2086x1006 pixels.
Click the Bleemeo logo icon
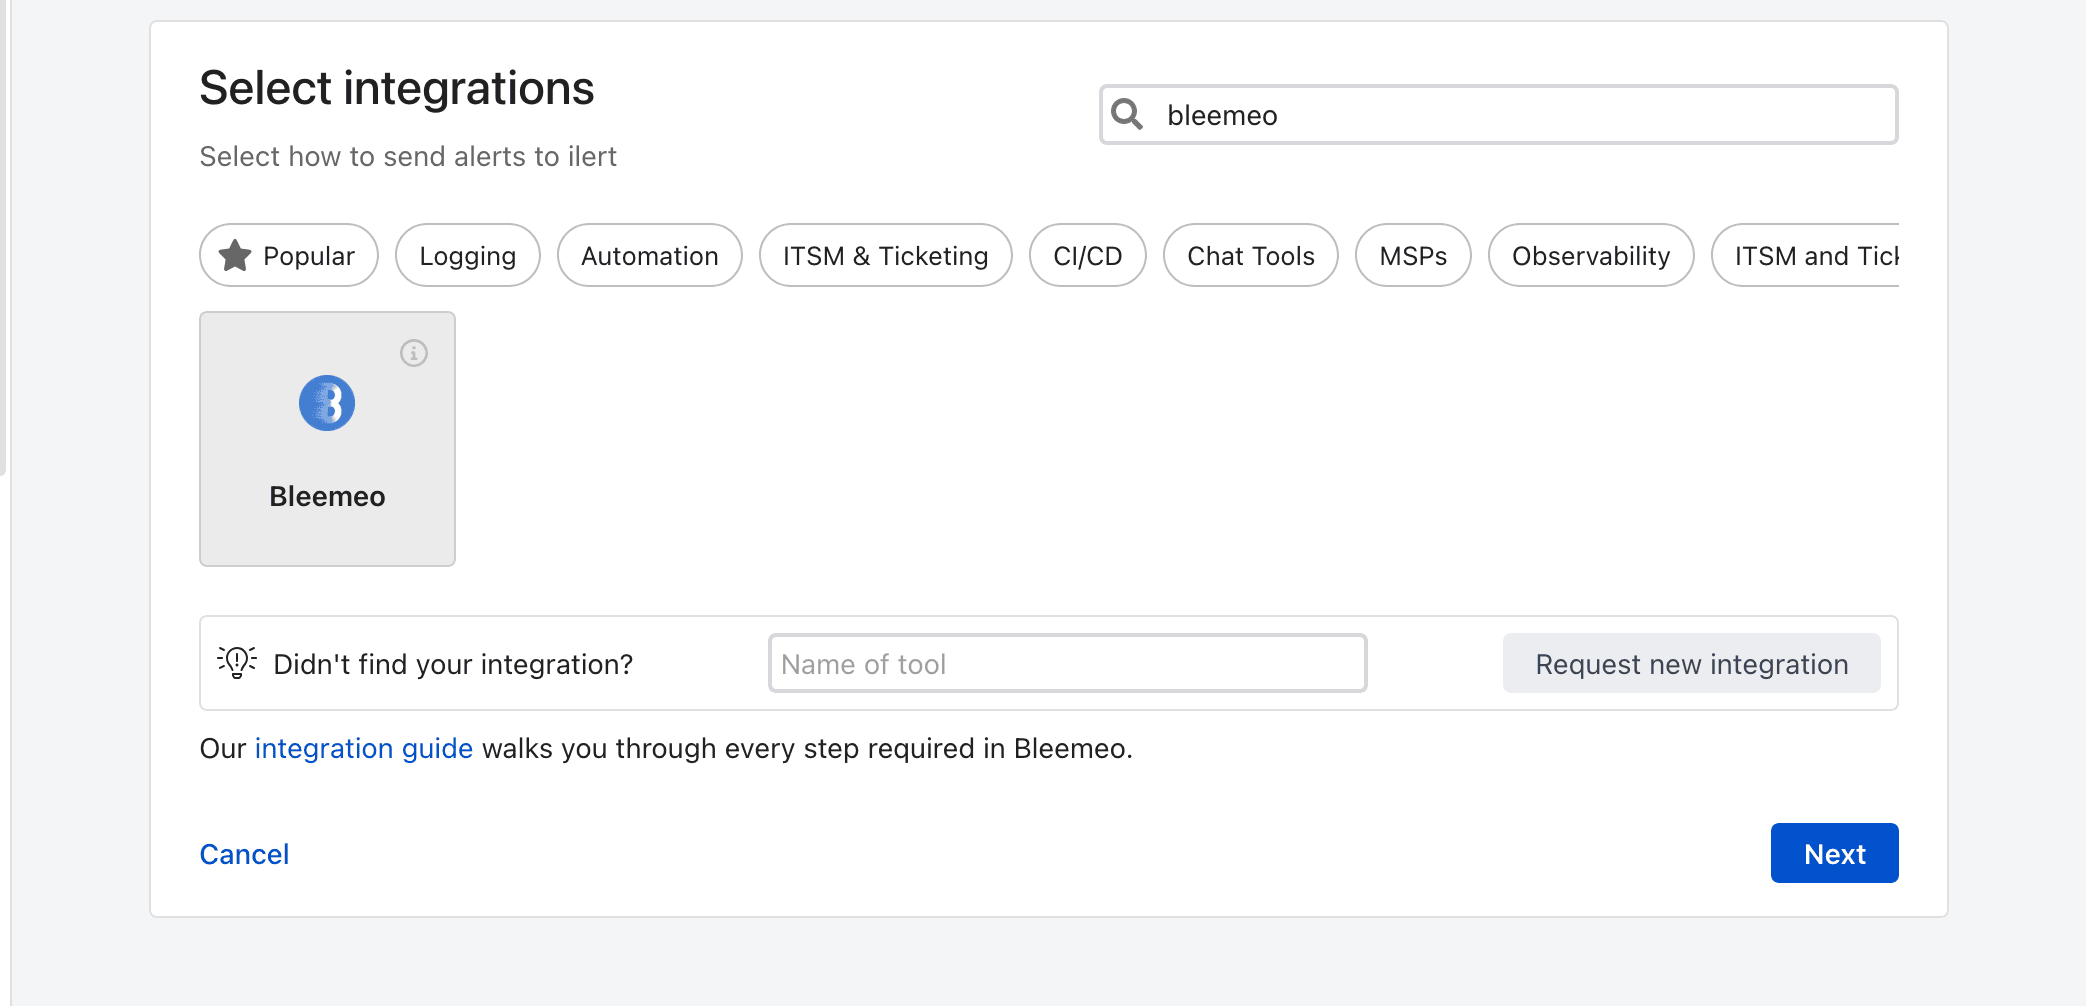point(327,403)
